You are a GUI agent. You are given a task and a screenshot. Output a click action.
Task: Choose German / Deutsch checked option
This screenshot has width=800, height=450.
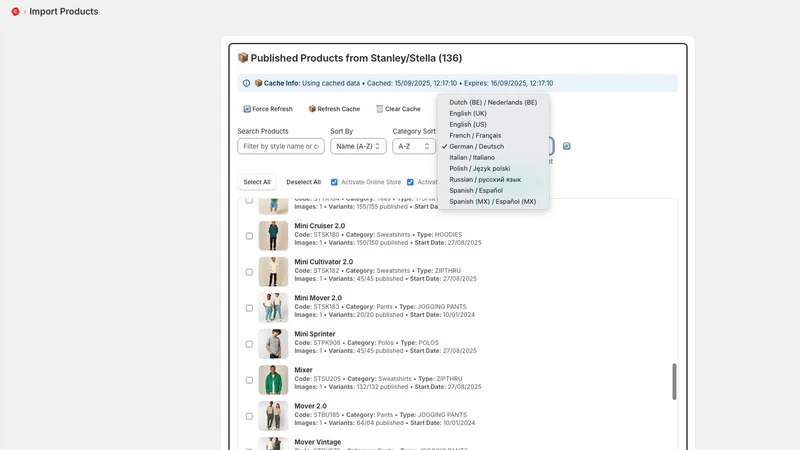493,146
